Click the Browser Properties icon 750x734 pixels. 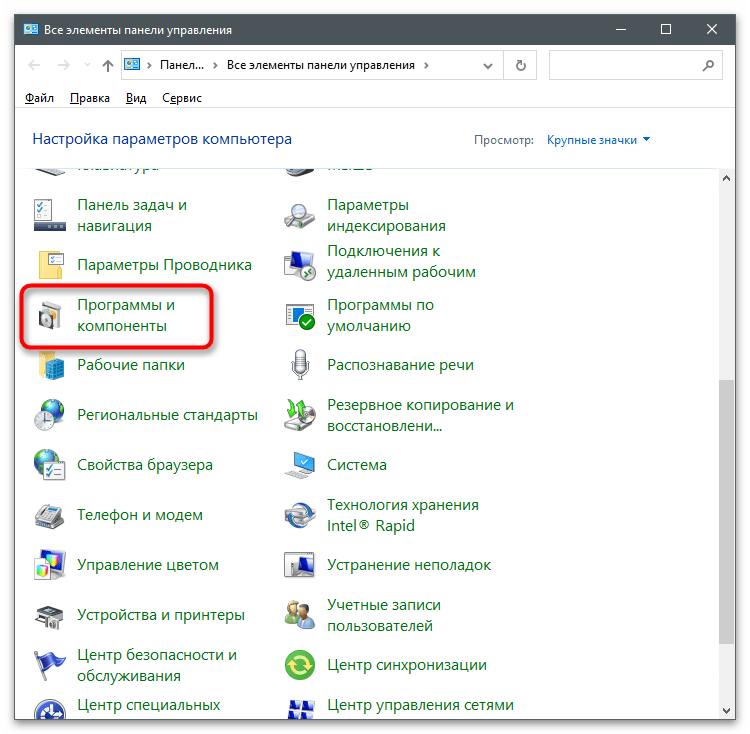50,464
